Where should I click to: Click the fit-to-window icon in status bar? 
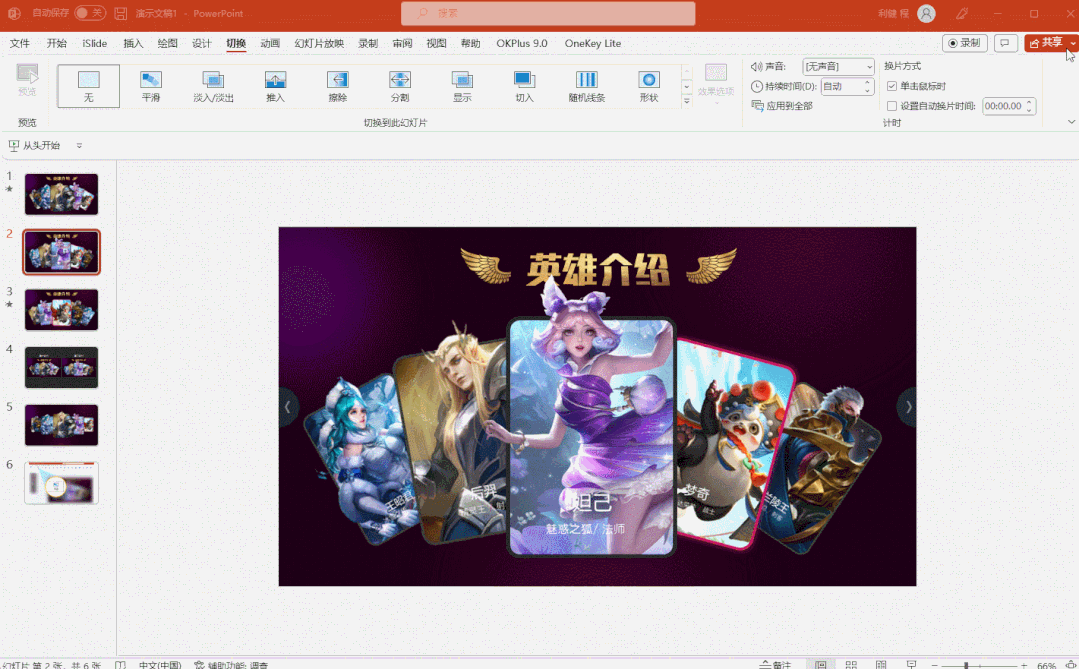pyautogui.click(x=1070, y=665)
